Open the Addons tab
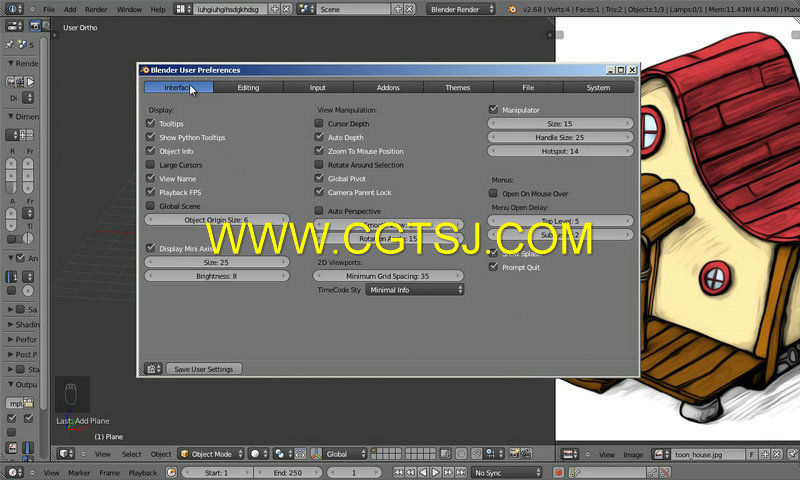 point(388,87)
